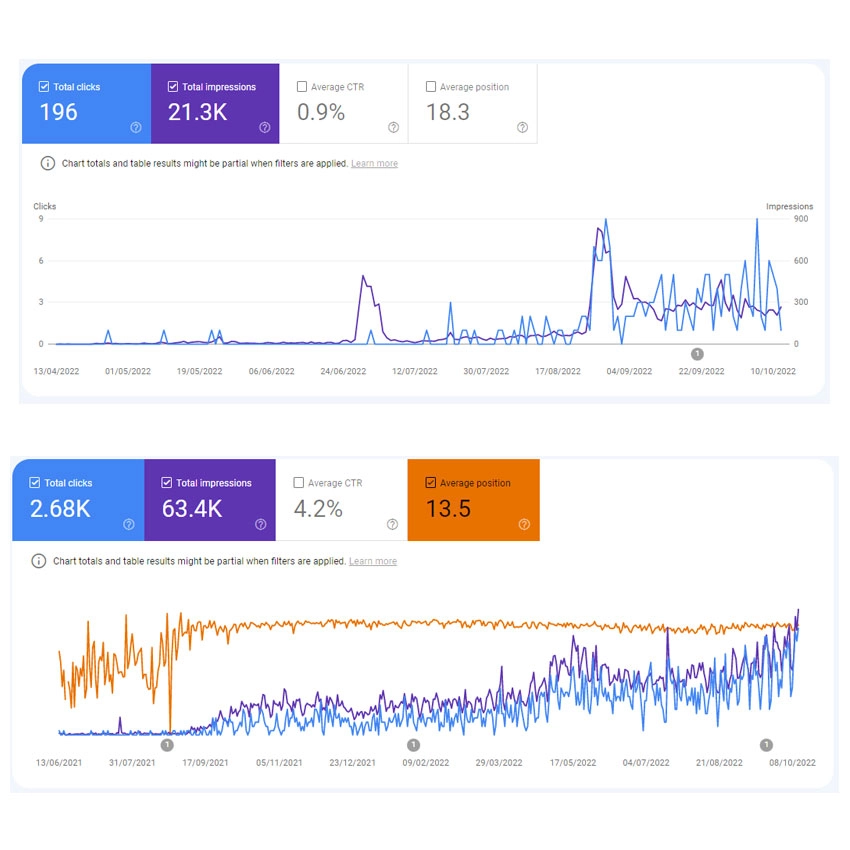This screenshot has height=850, width=850.
Task: Uncheck Total impressions checkbox in bottom chart
Action: click(x=166, y=482)
